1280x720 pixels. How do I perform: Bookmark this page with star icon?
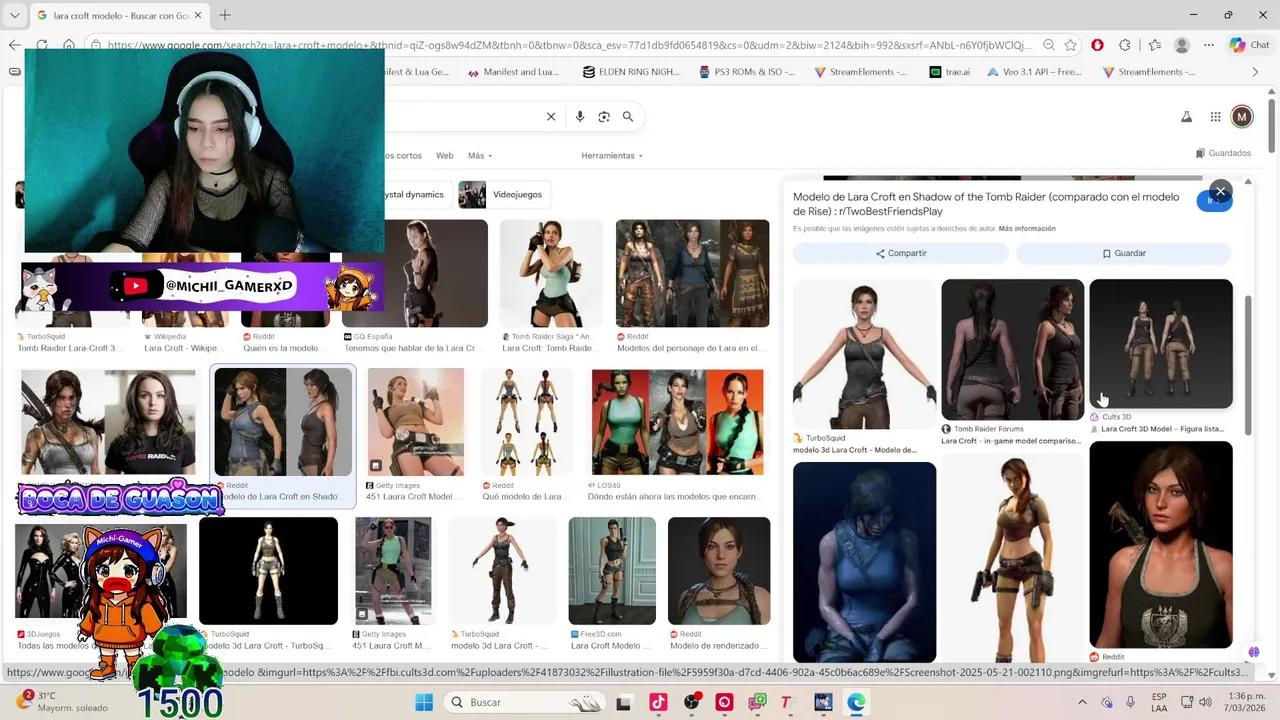(1071, 45)
